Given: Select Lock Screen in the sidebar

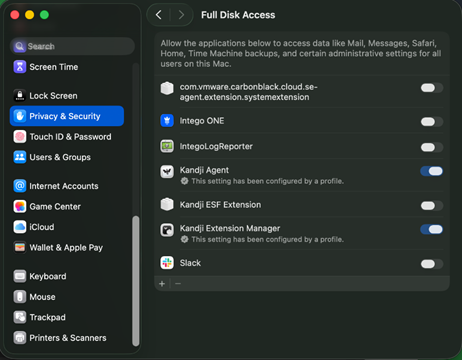Looking at the screenshot, I should [67, 96].
